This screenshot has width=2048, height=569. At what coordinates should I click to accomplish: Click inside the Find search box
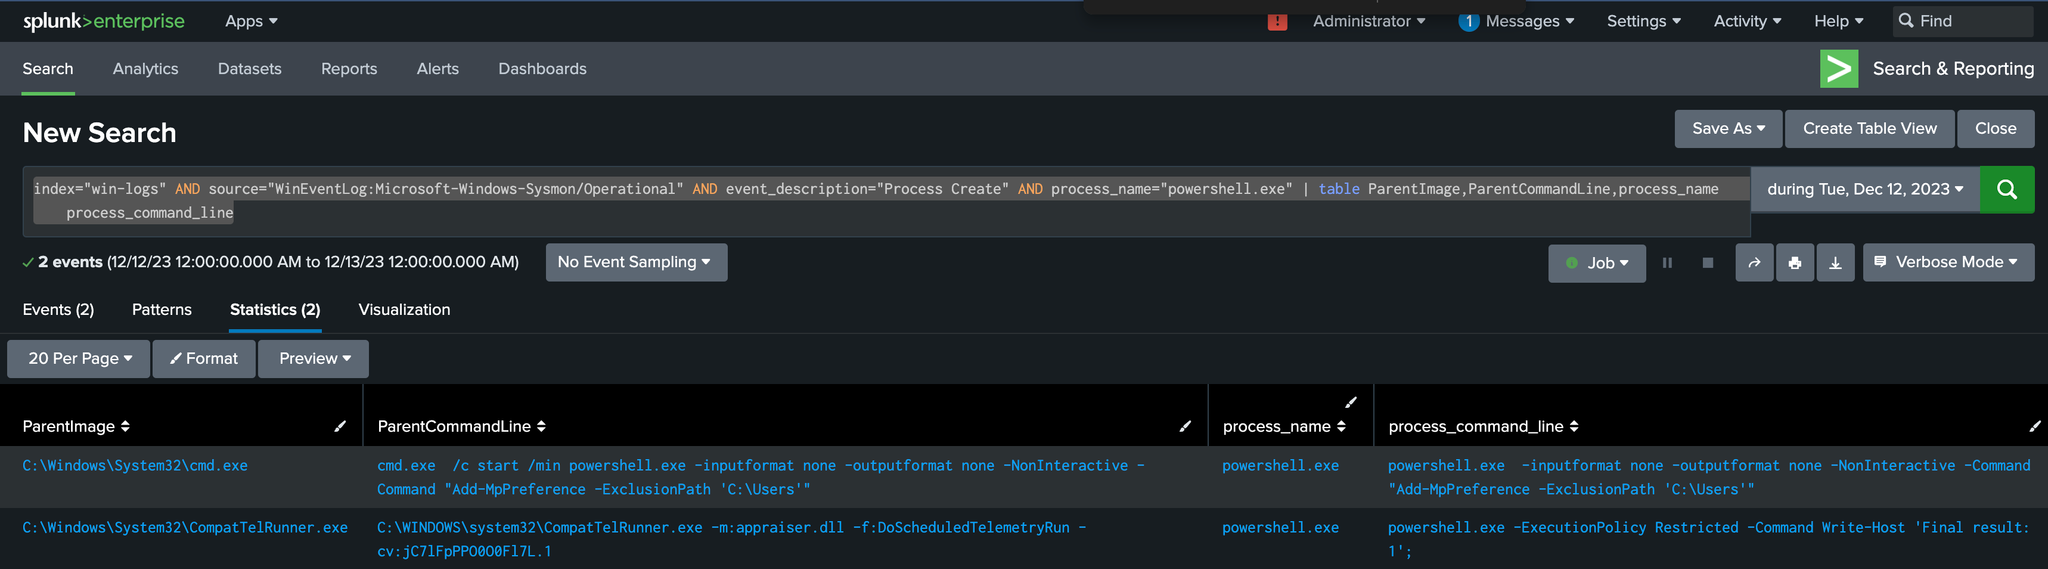click(x=1963, y=21)
